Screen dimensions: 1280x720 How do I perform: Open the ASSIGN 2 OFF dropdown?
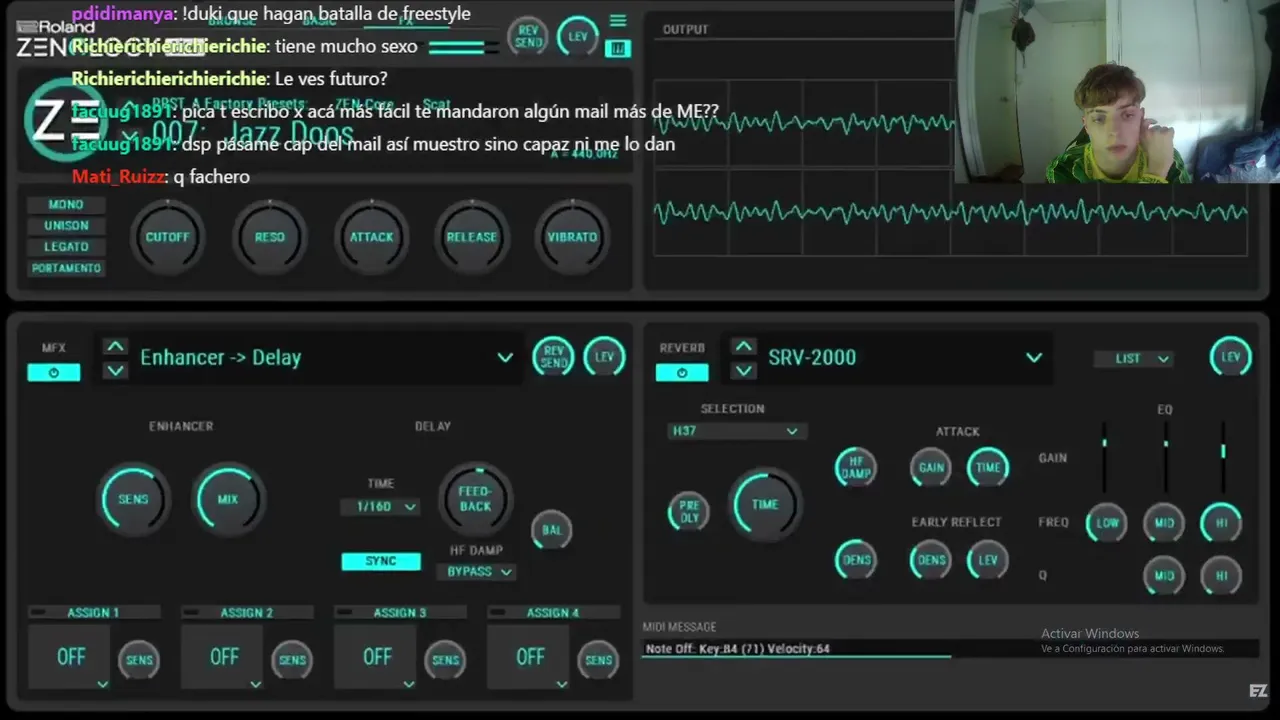tap(222, 657)
